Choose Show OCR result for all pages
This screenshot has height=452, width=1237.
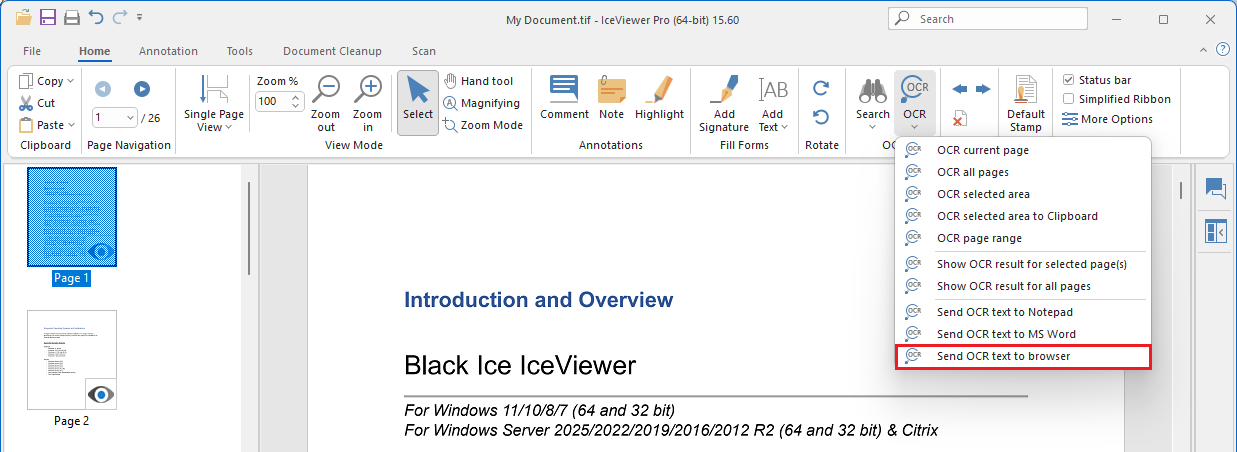click(x=1023, y=286)
